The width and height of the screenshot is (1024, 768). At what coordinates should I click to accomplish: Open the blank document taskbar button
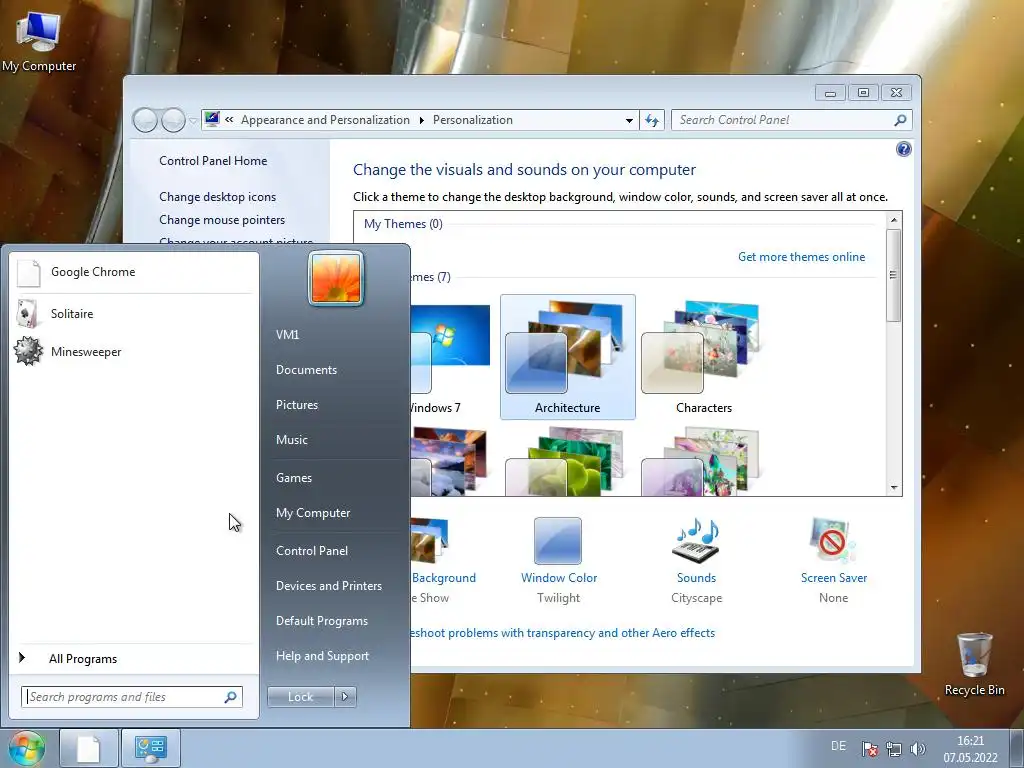pyautogui.click(x=89, y=748)
